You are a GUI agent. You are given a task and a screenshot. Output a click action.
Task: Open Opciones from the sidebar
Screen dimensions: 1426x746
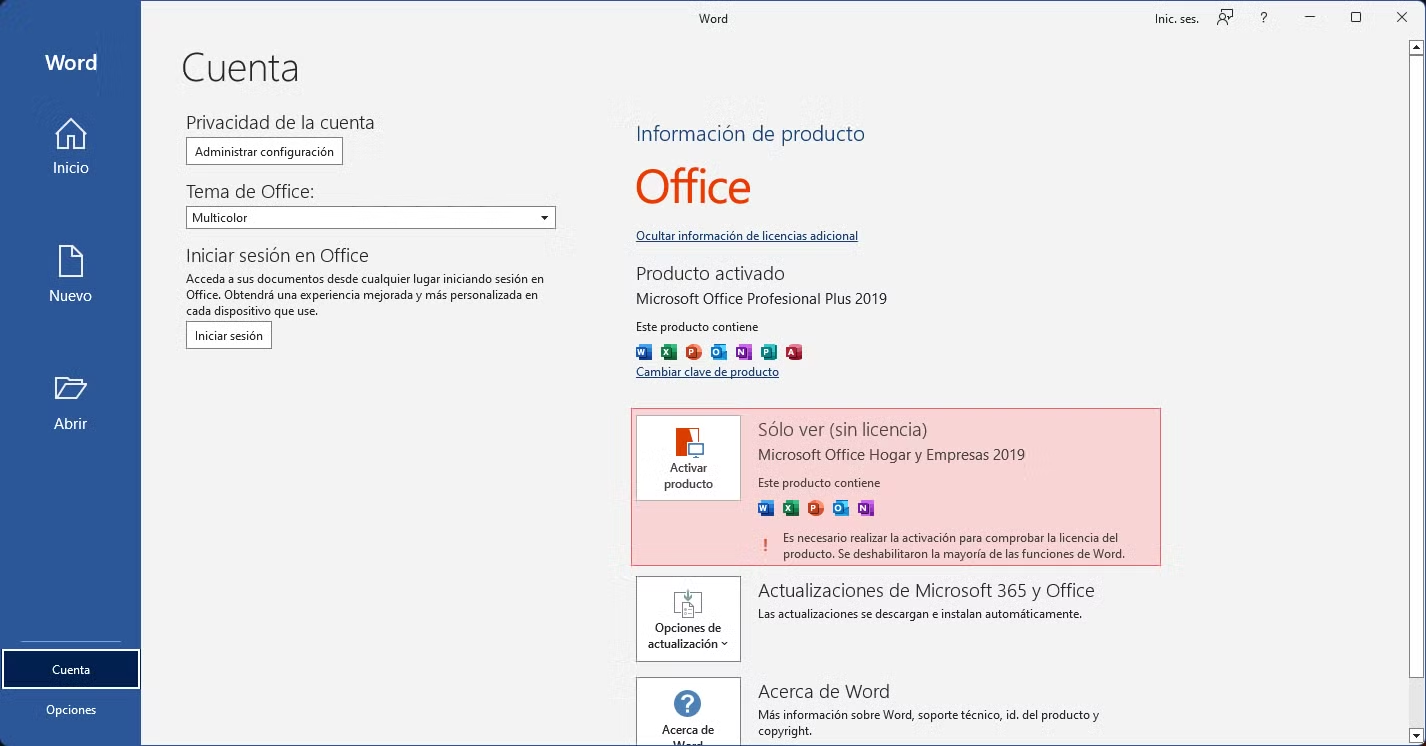point(71,710)
